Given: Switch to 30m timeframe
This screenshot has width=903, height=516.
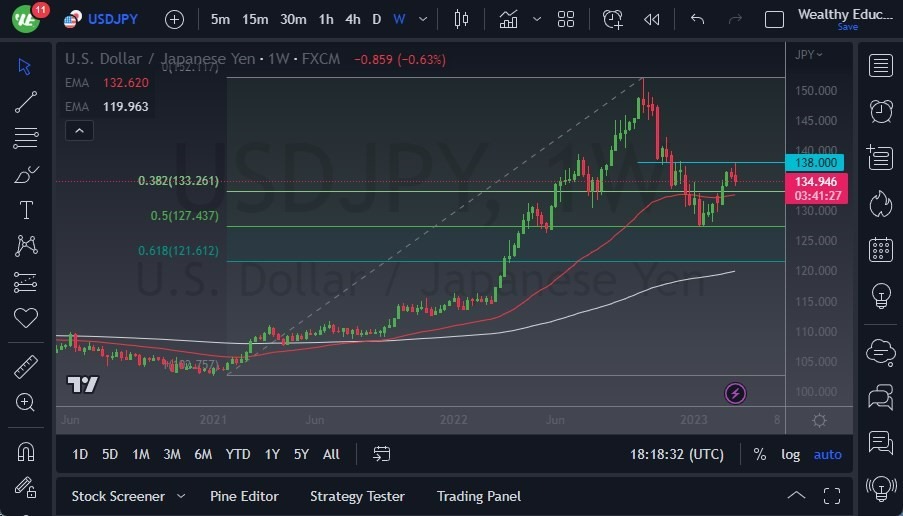Looking at the screenshot, I should click(293, 20).
